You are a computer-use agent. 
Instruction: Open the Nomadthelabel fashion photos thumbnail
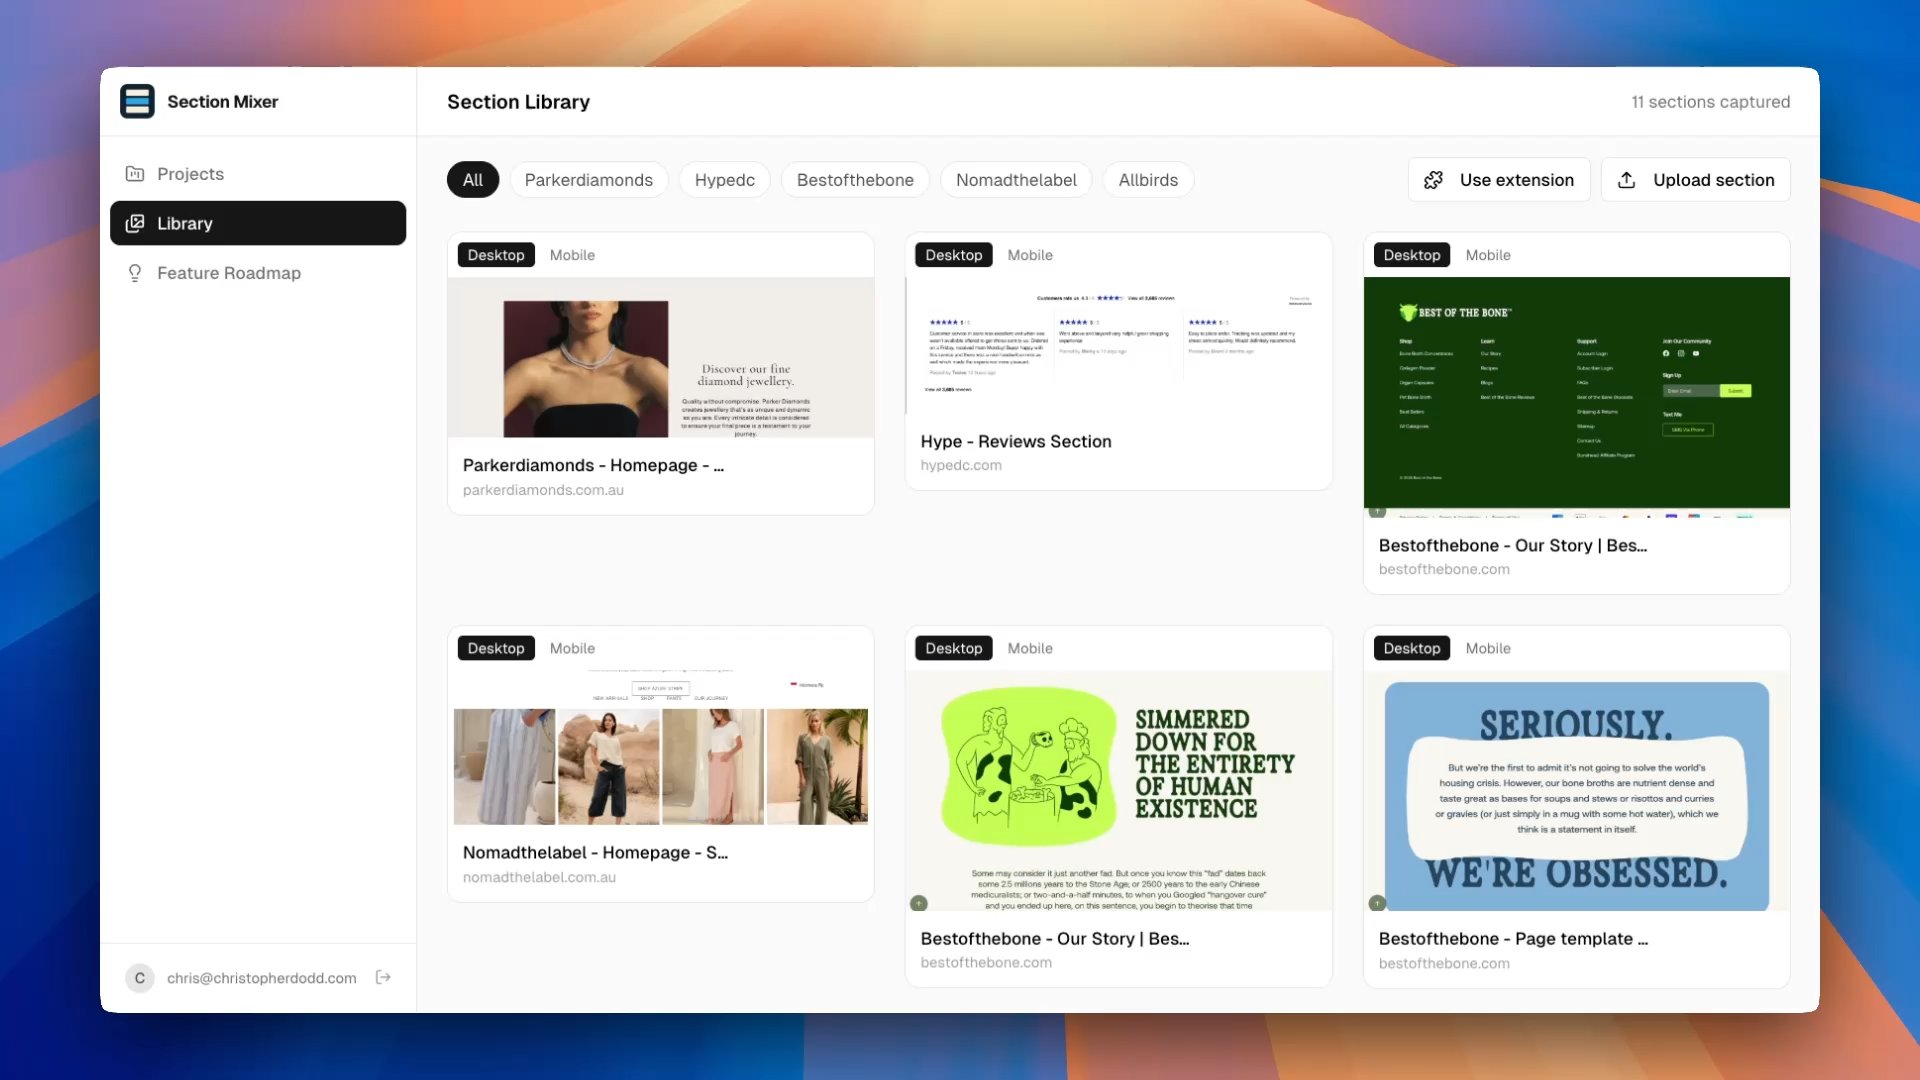(x=661, y=747)
